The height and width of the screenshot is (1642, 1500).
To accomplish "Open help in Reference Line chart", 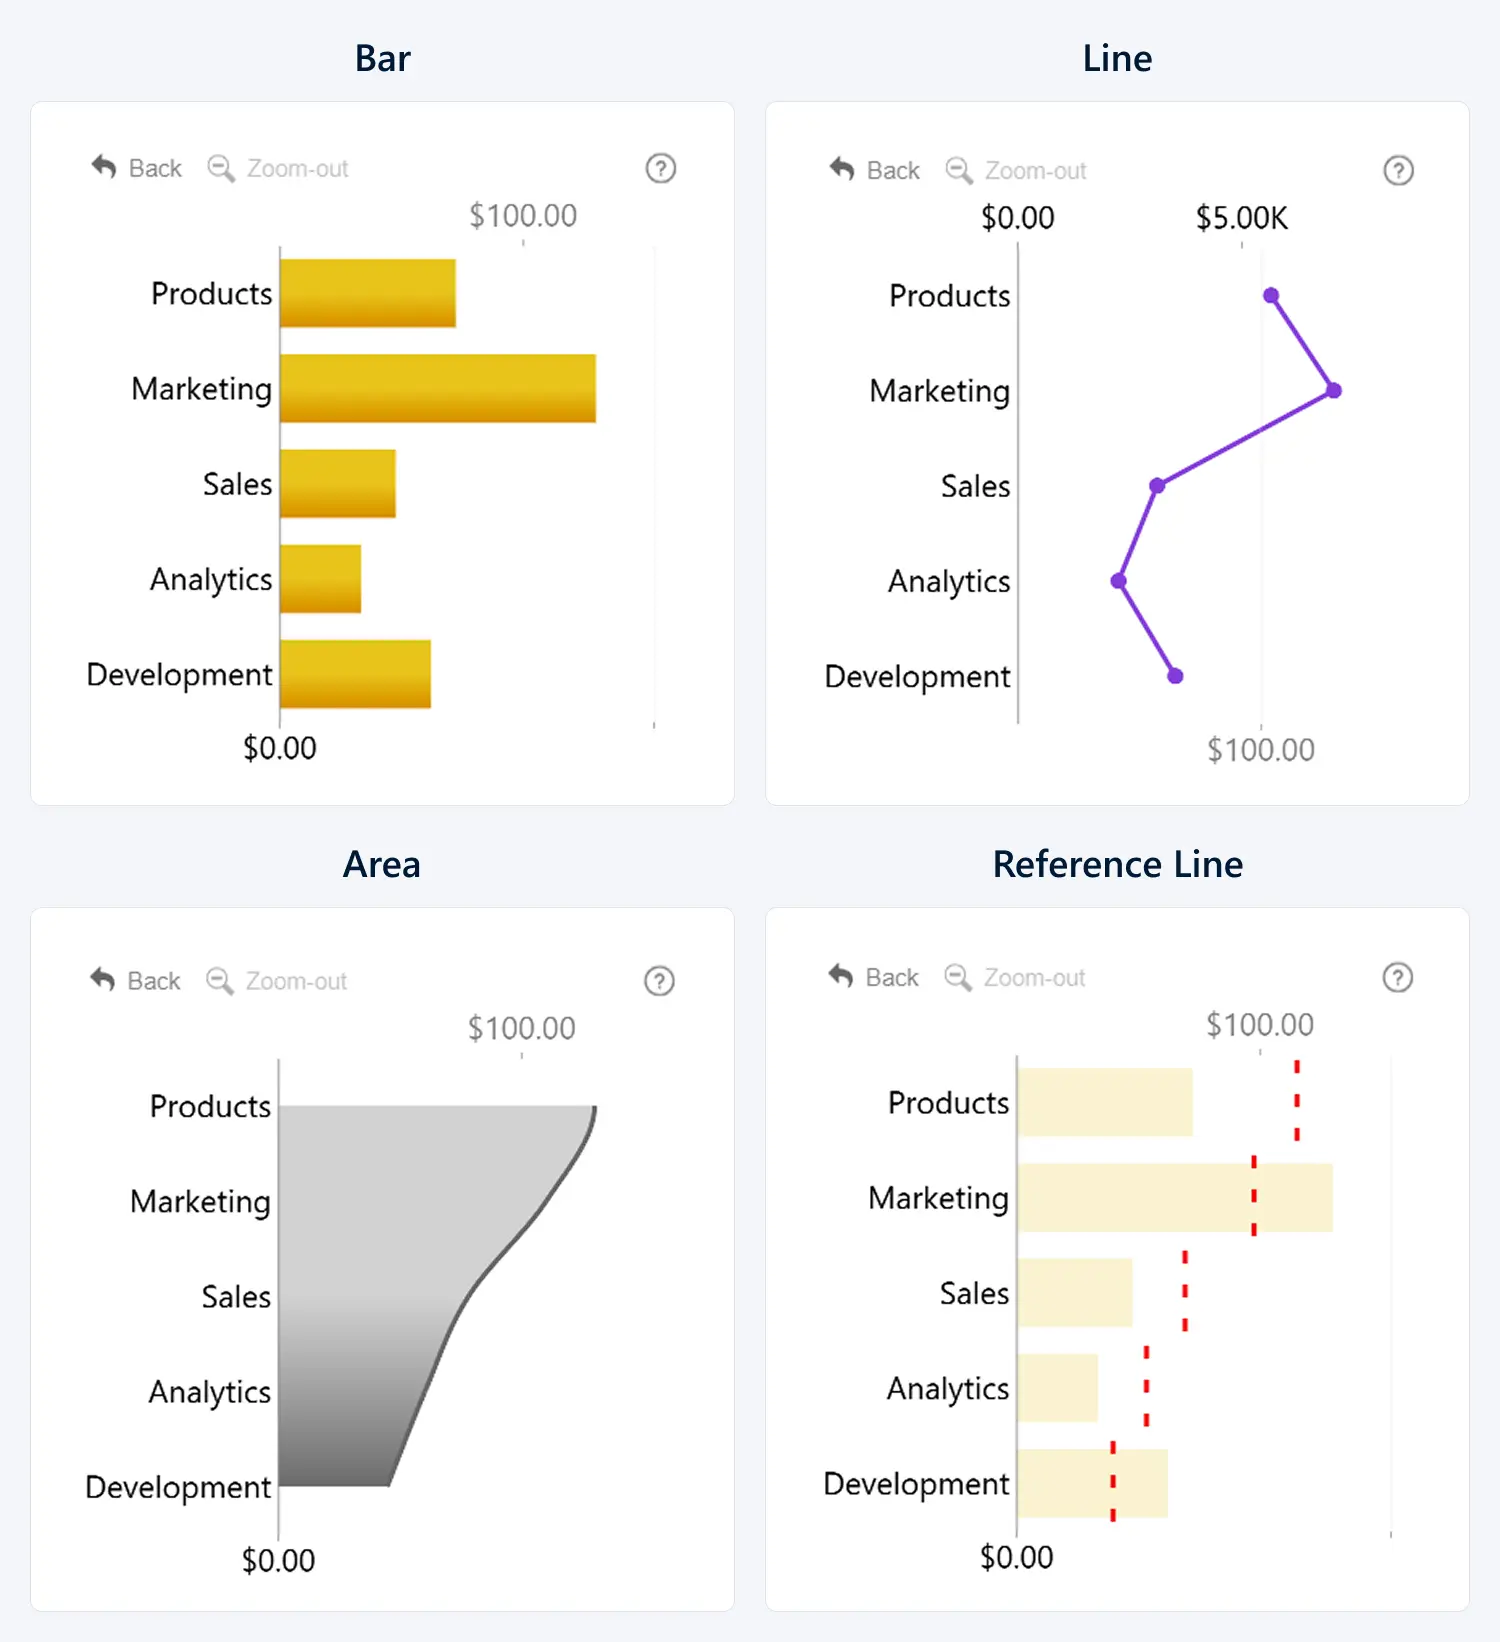I will coord(1397,977).
